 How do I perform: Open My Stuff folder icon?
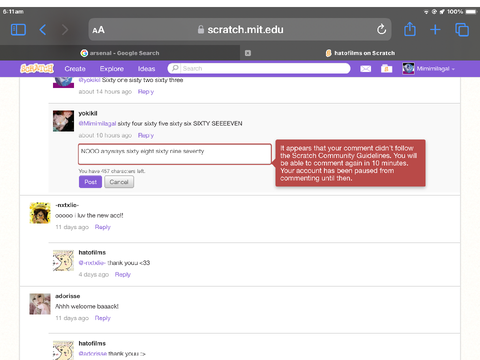click(x=386, y=69)
